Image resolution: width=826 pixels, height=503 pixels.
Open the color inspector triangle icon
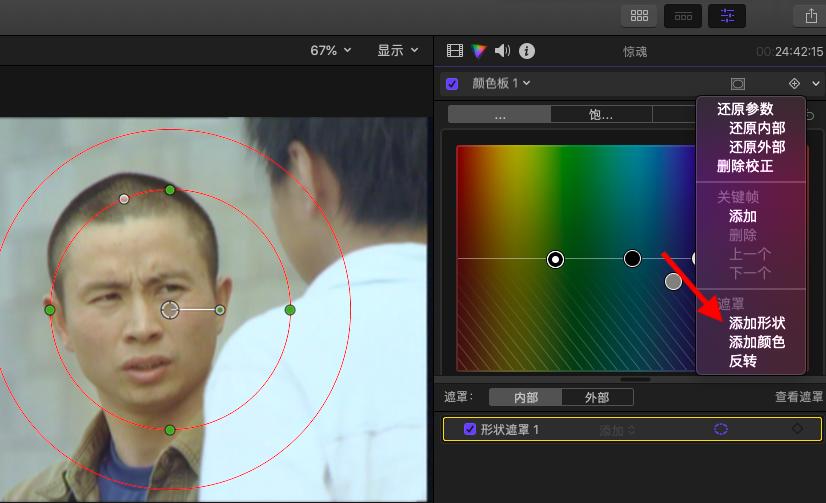(478, 51)
